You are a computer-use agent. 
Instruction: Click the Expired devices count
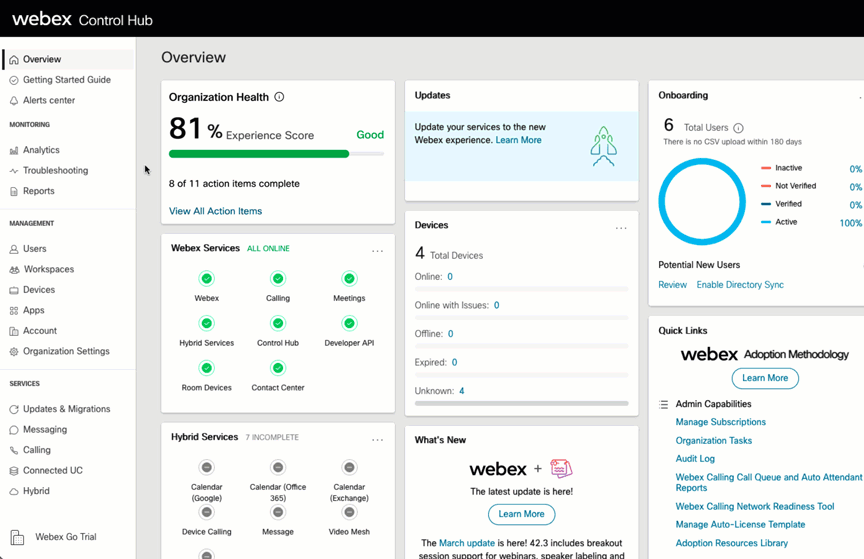[455, 363]
